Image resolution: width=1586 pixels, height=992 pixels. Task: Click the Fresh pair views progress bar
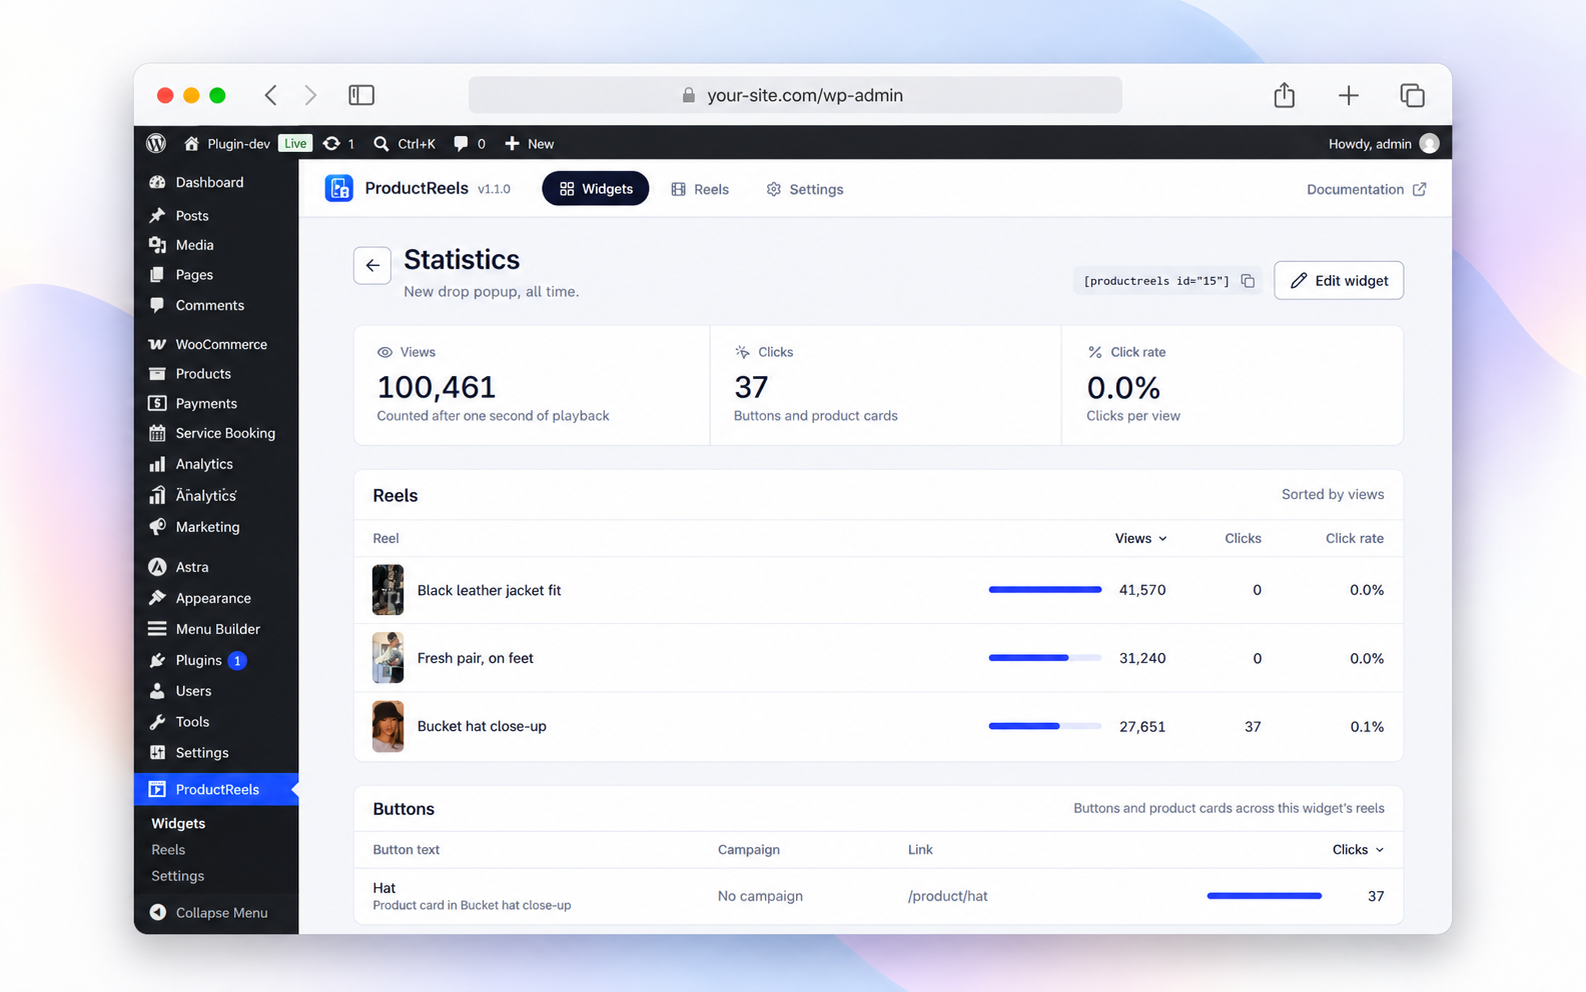pyautogui.click(x=1045, y=658)
